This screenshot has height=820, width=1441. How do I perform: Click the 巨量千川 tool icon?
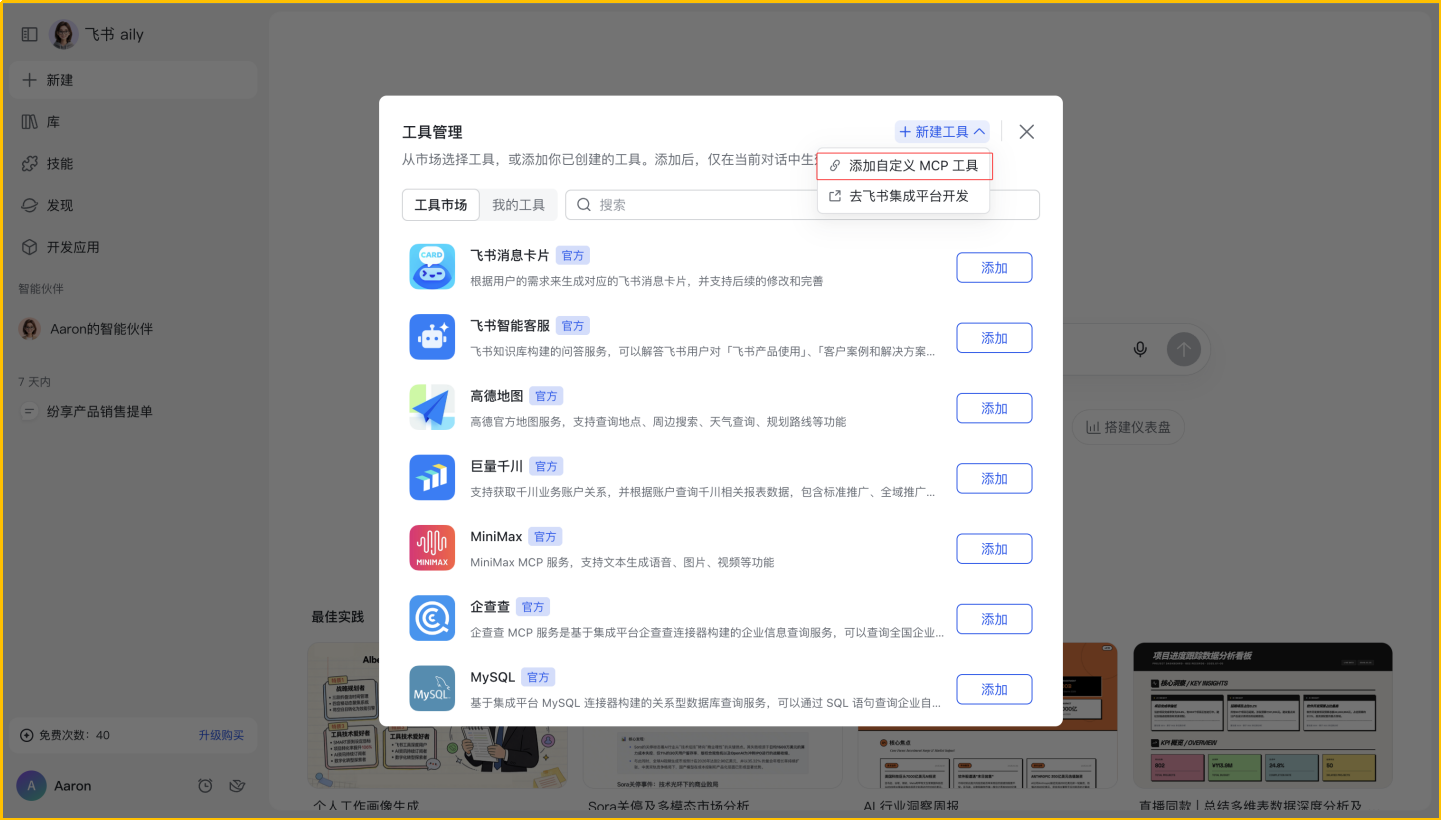point(432,478)
